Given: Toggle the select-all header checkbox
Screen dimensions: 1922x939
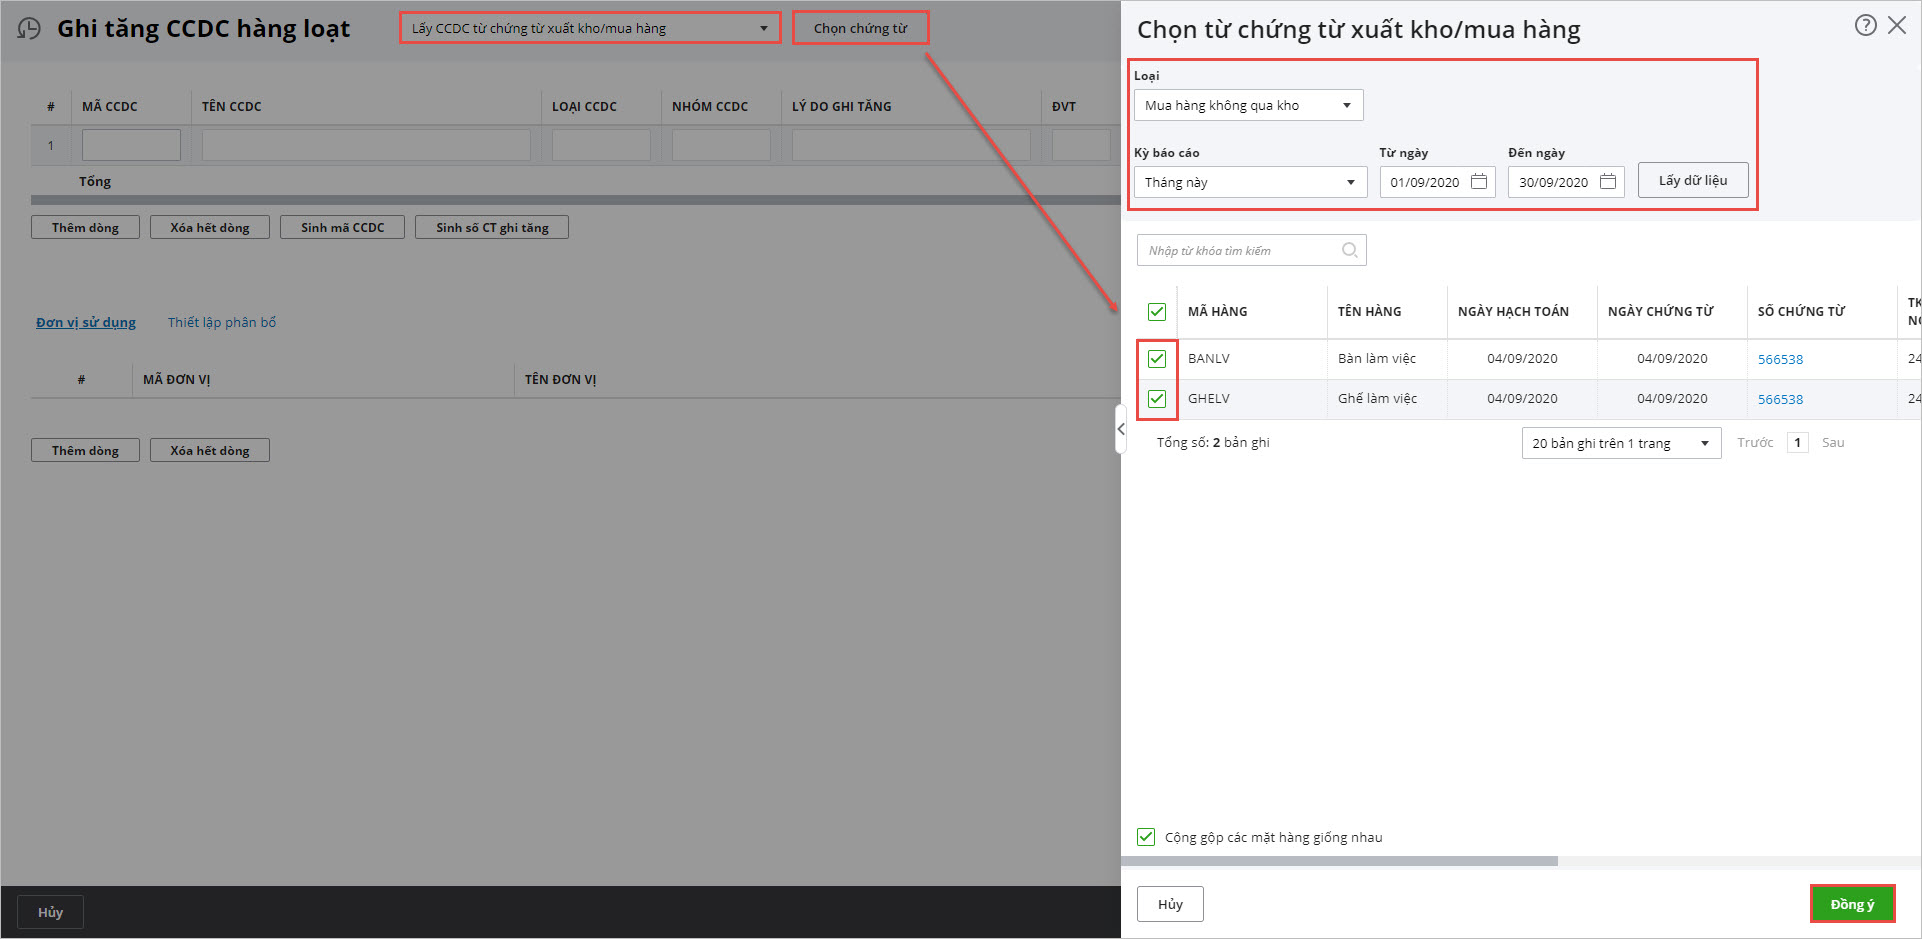Looking at the screenshot, I should tap(1157, 311).
